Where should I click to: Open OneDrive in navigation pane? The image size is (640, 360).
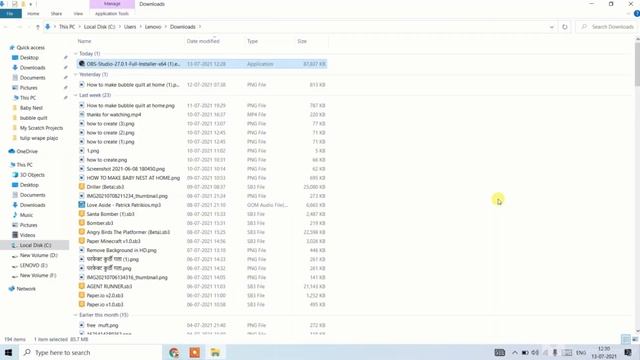click(27, 151)
